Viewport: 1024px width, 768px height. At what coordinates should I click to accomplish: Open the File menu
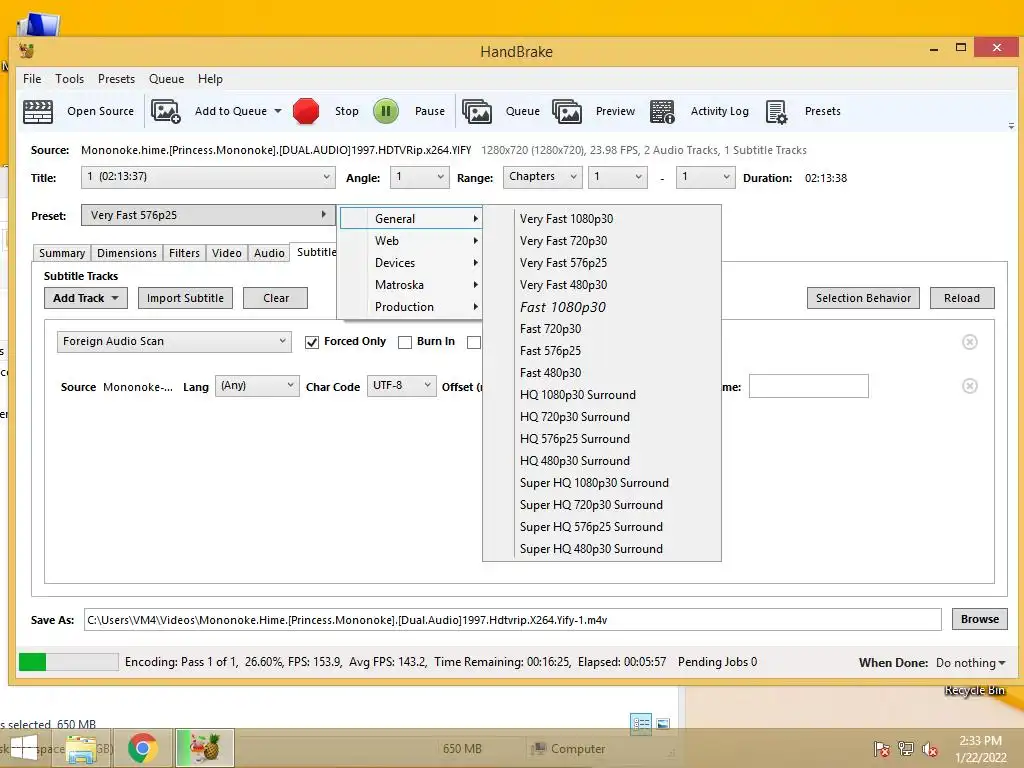pyautogui.click(x=32, y=79)
